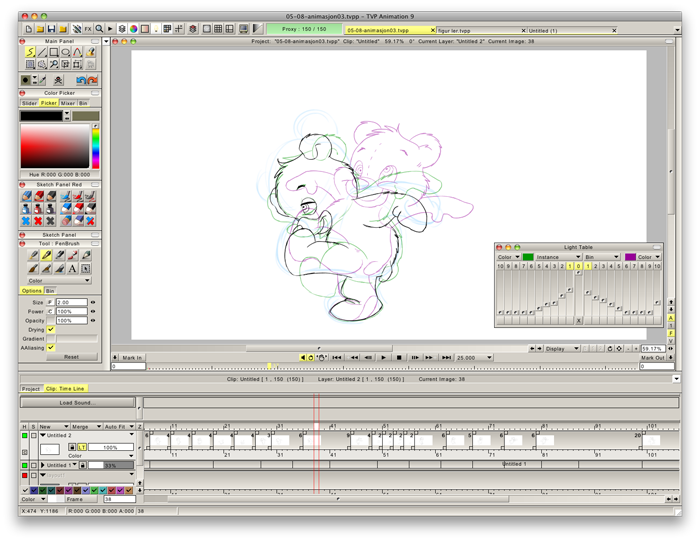The width and height of the screenshot is (700, 541).
Task: Select the red ink bottle in Sketch Panel Red
Action: point(38,208)
